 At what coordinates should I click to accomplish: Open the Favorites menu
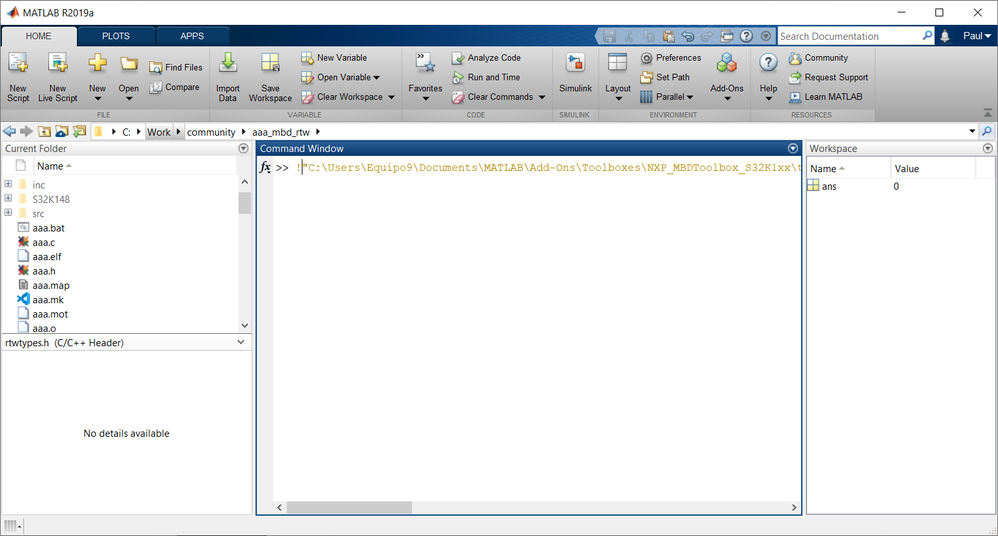[425, 78]
